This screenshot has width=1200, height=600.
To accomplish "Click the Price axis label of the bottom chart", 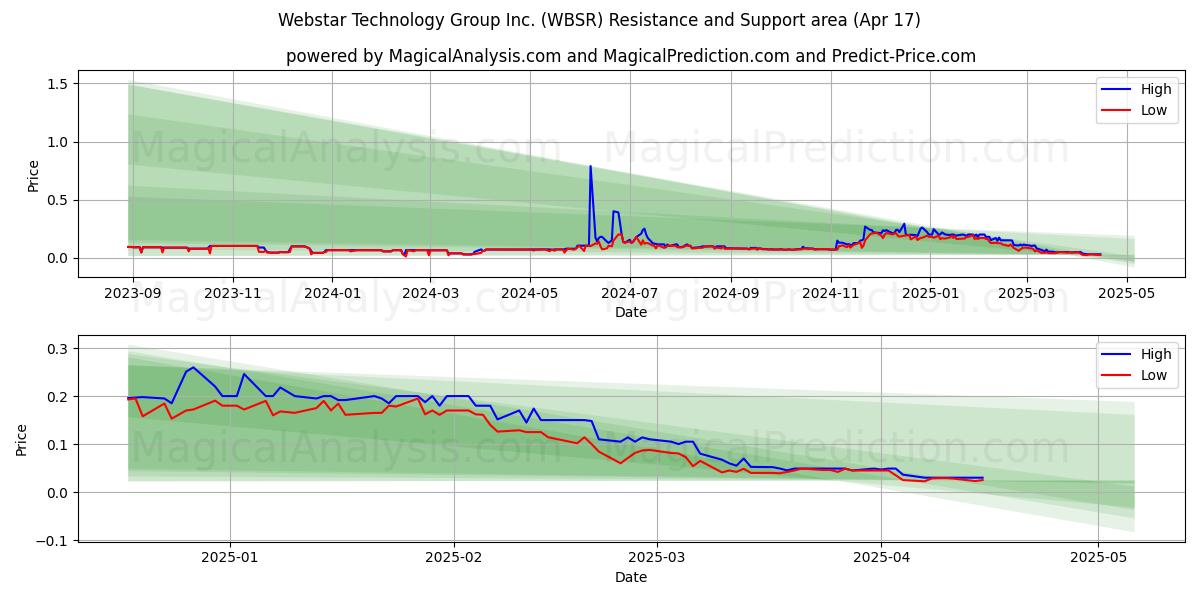I will pyautogui.click(x=22, y=440).
